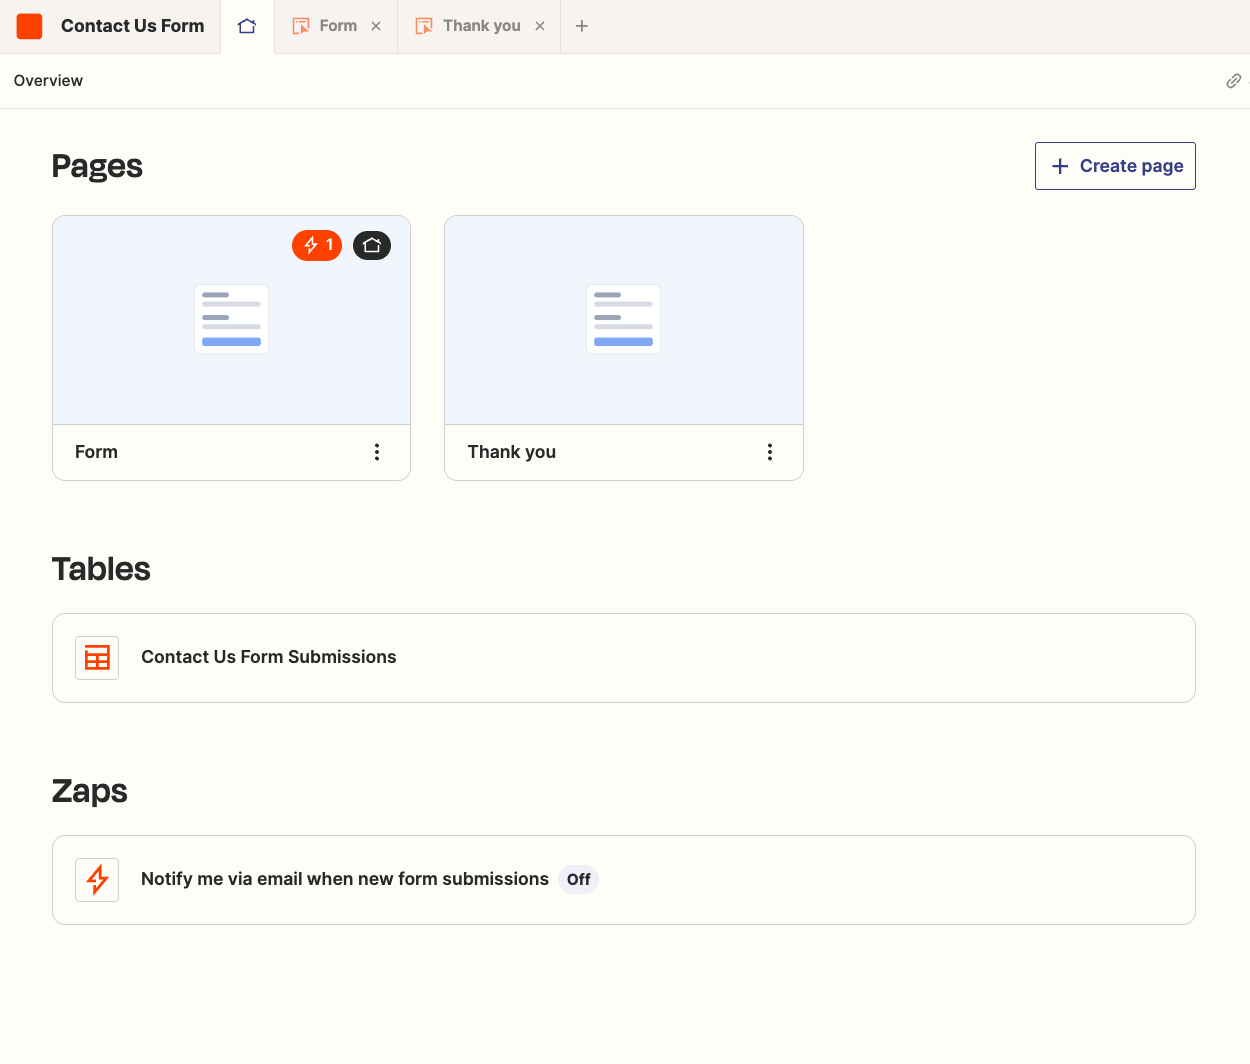Click the Tables section heading

pyautogui.click(x=101, y=569)
